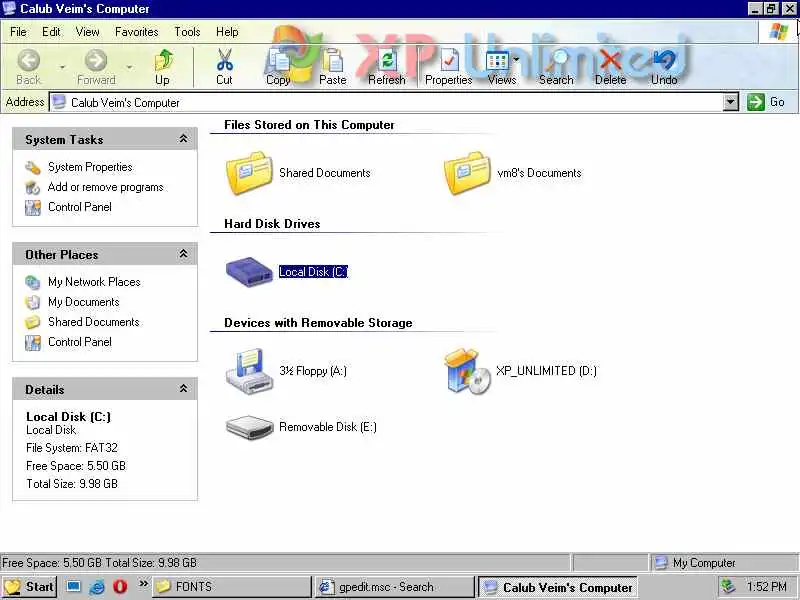Open the vm8's Documents folder icon

pos(467,173)
